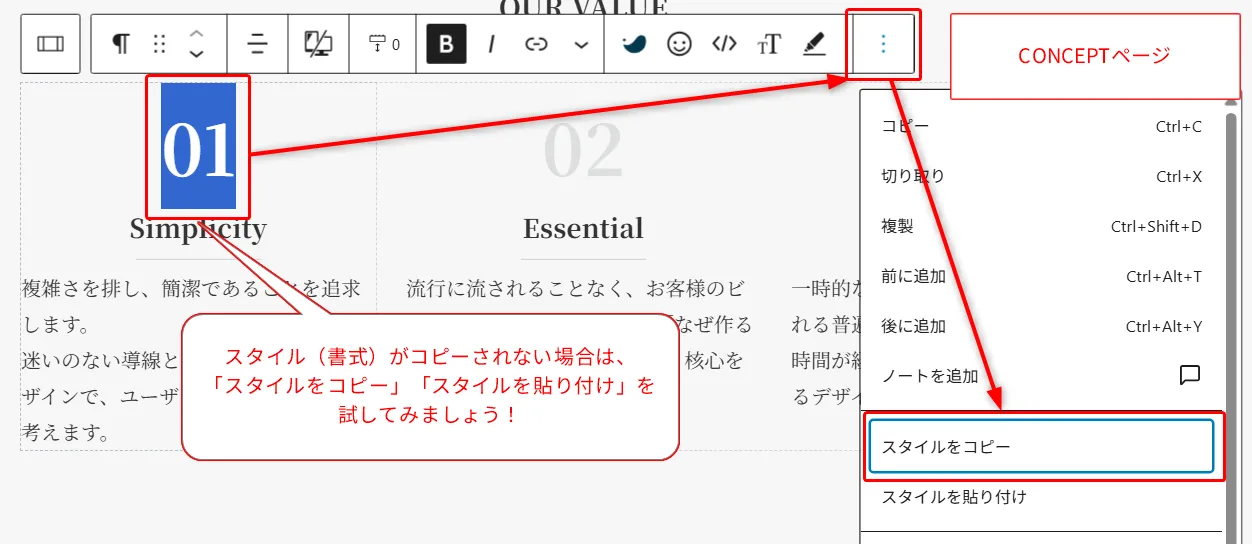Image resolution: width=1252 pixels, height=544 pixels.
Task: Choose 複製 from the block menu
Action: click(1041, 226)
